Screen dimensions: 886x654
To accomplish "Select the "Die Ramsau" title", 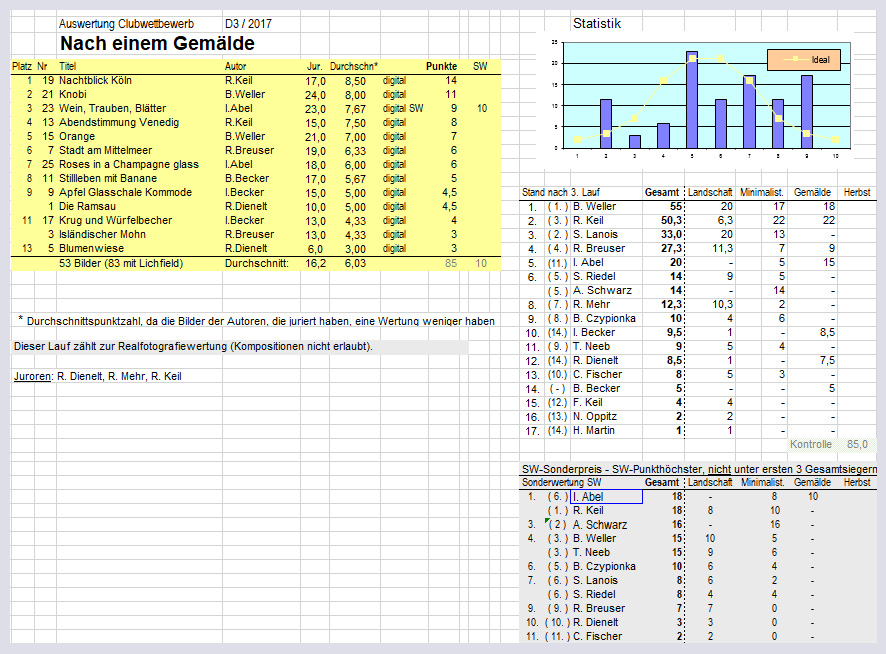I will click(88, 206).
